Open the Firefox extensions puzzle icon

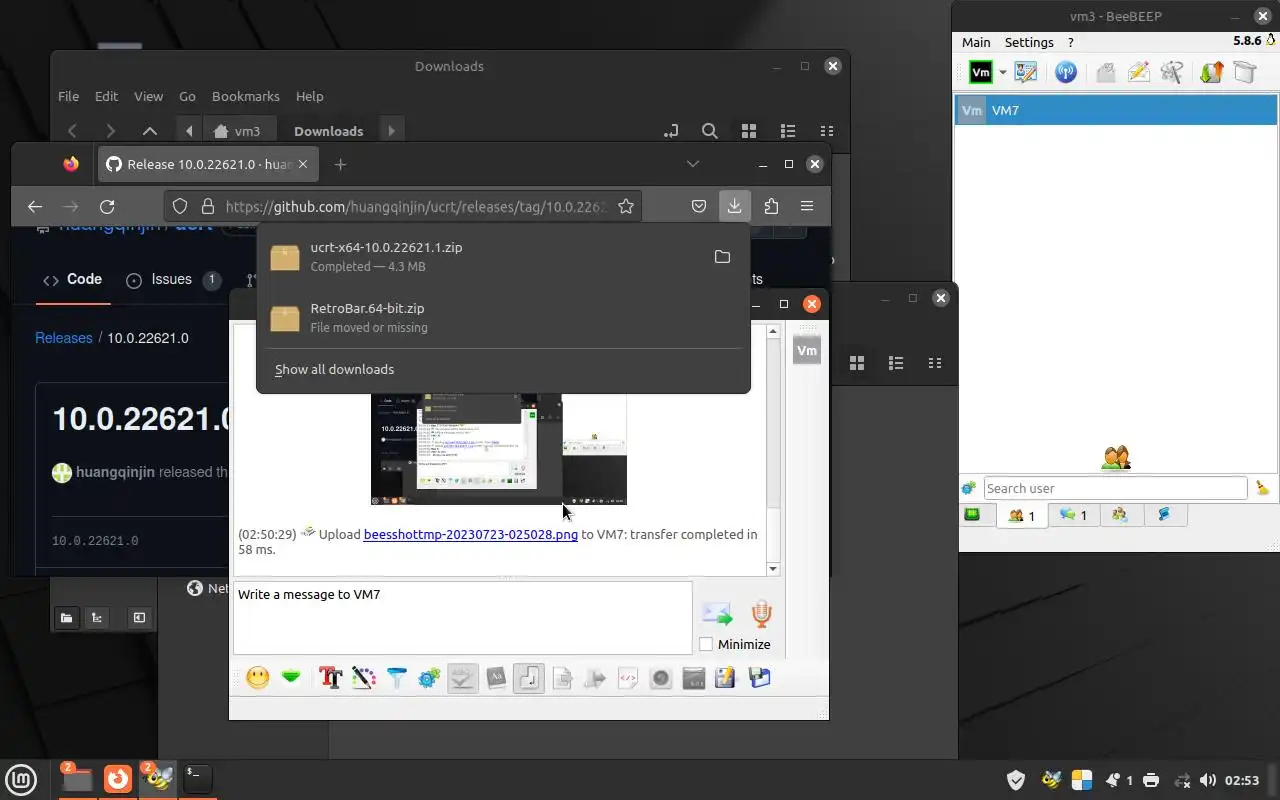click(771, 206)
